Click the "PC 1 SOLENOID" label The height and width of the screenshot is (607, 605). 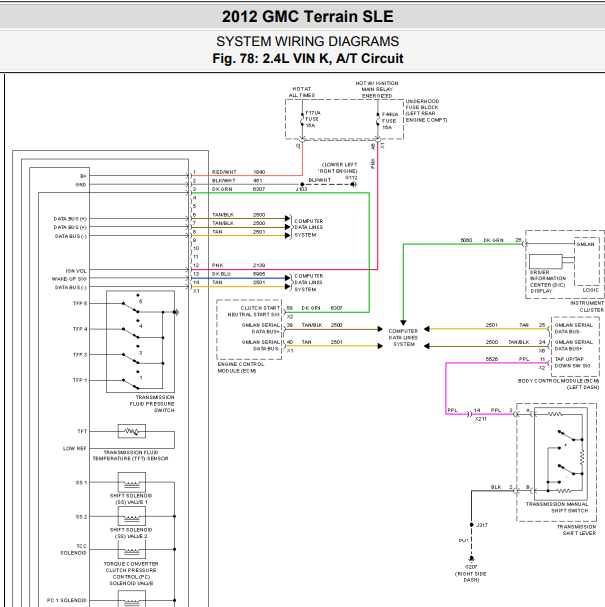pyautogui.click(x=67, y=600)
